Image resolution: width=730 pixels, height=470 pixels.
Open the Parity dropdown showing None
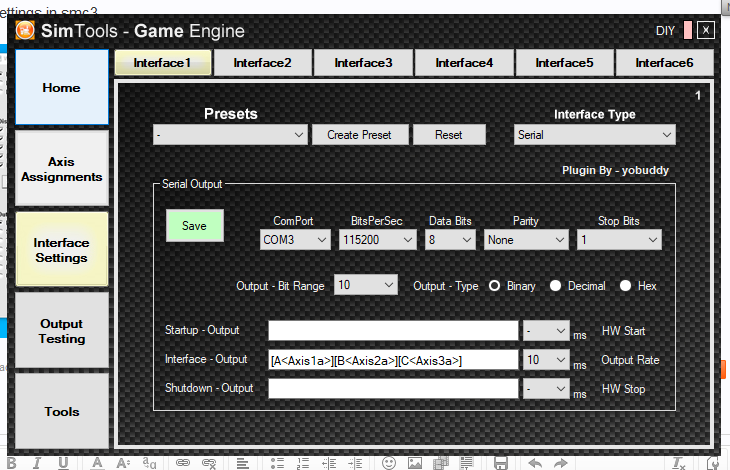(526, 240)
